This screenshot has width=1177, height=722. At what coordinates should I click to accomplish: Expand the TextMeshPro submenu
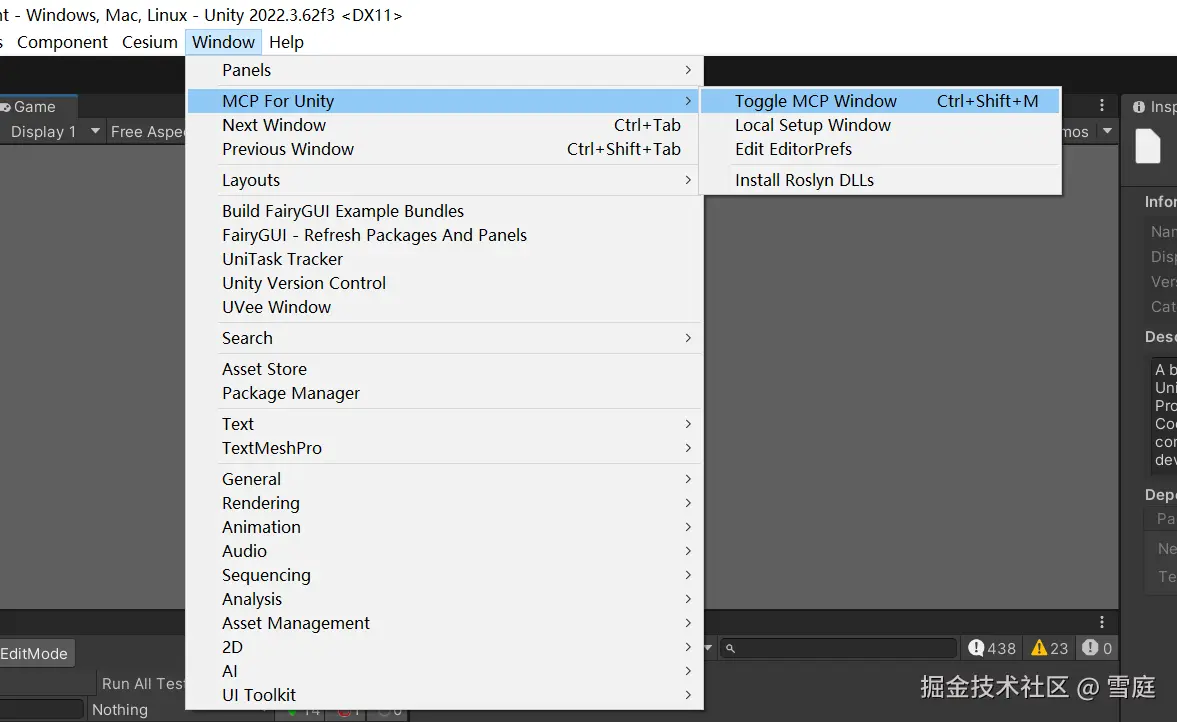click(444, 448)
